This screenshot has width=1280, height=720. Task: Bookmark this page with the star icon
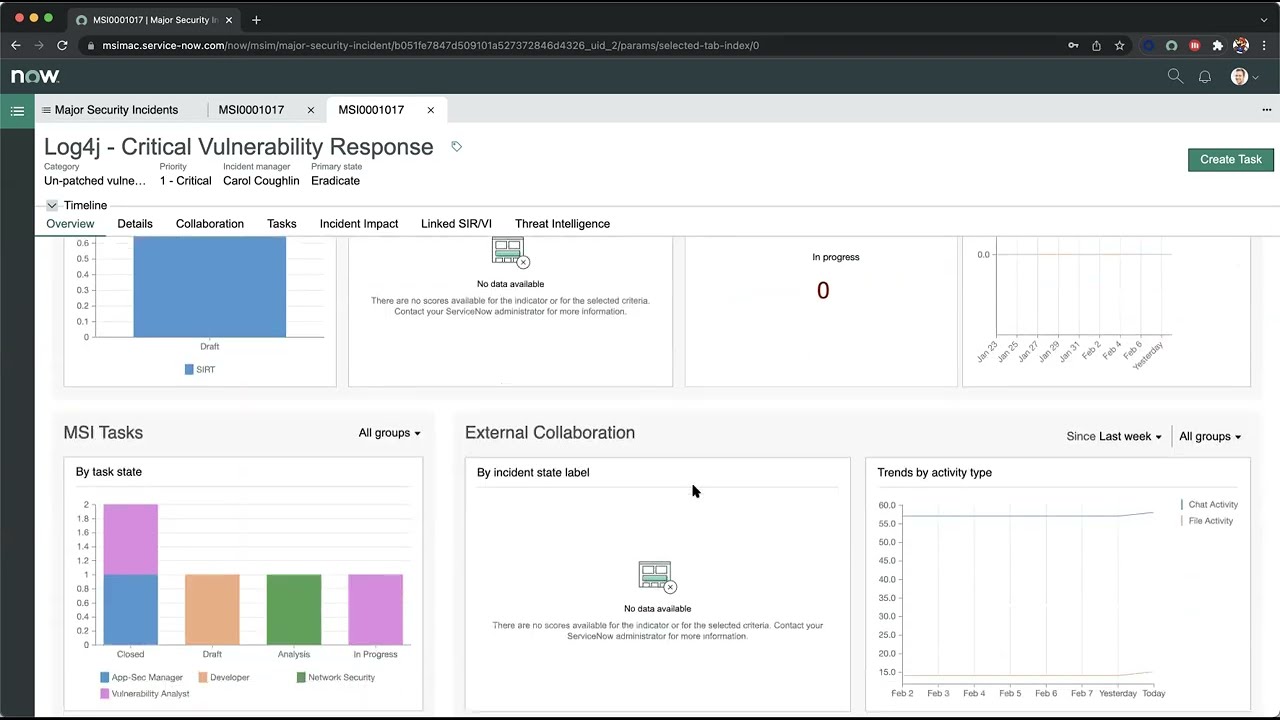pyautogui.click(x=1120, y=45)
